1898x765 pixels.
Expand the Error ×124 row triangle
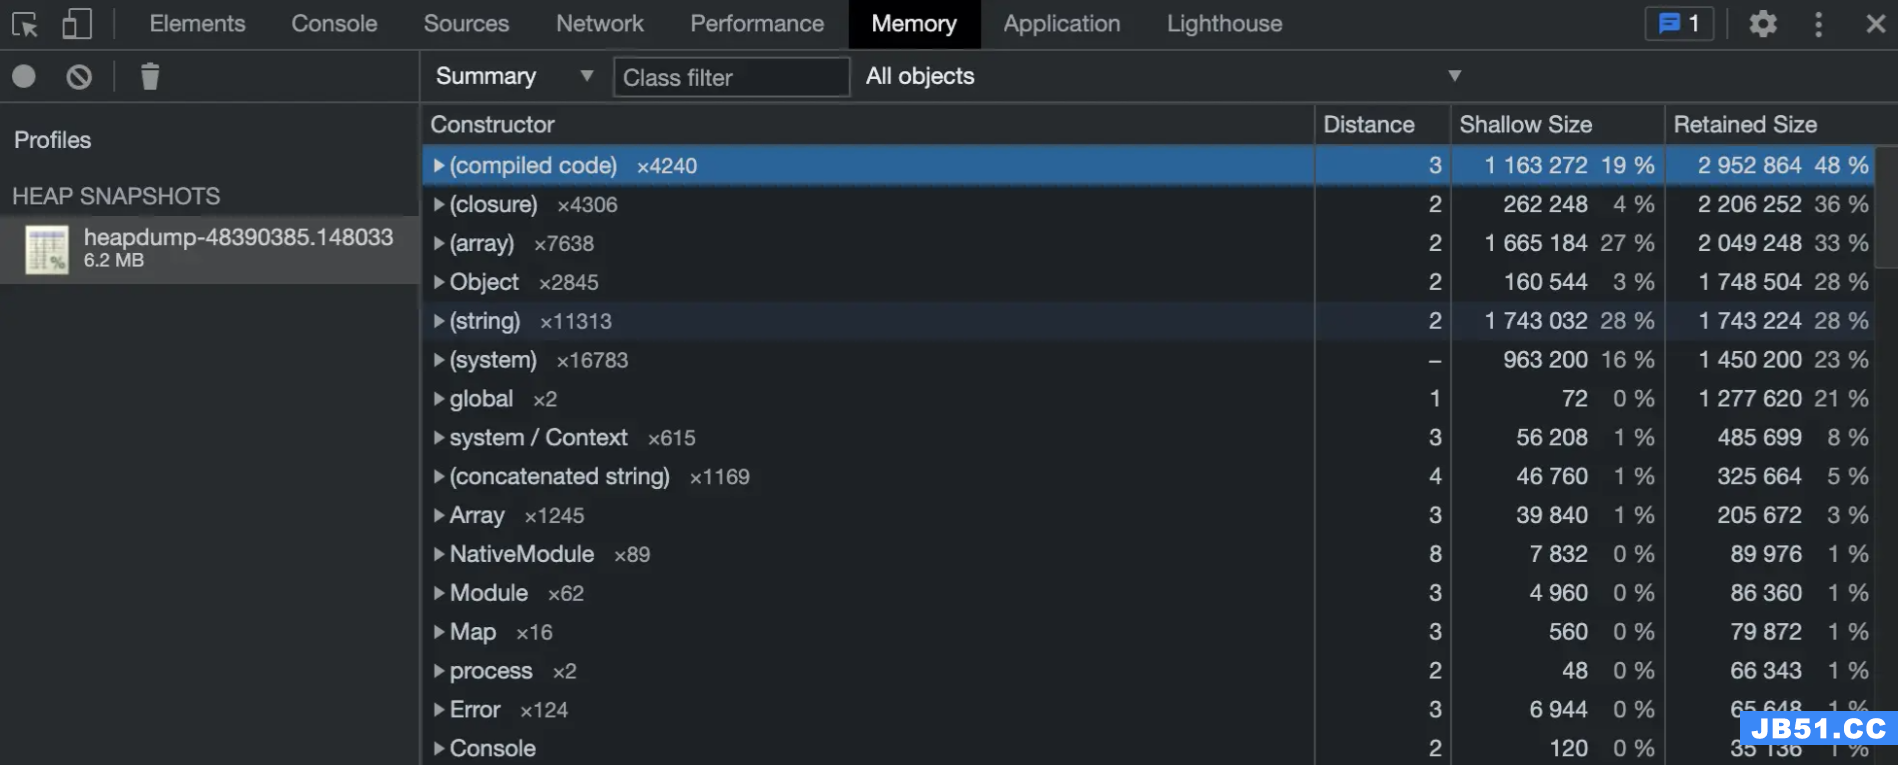(438, 710)
